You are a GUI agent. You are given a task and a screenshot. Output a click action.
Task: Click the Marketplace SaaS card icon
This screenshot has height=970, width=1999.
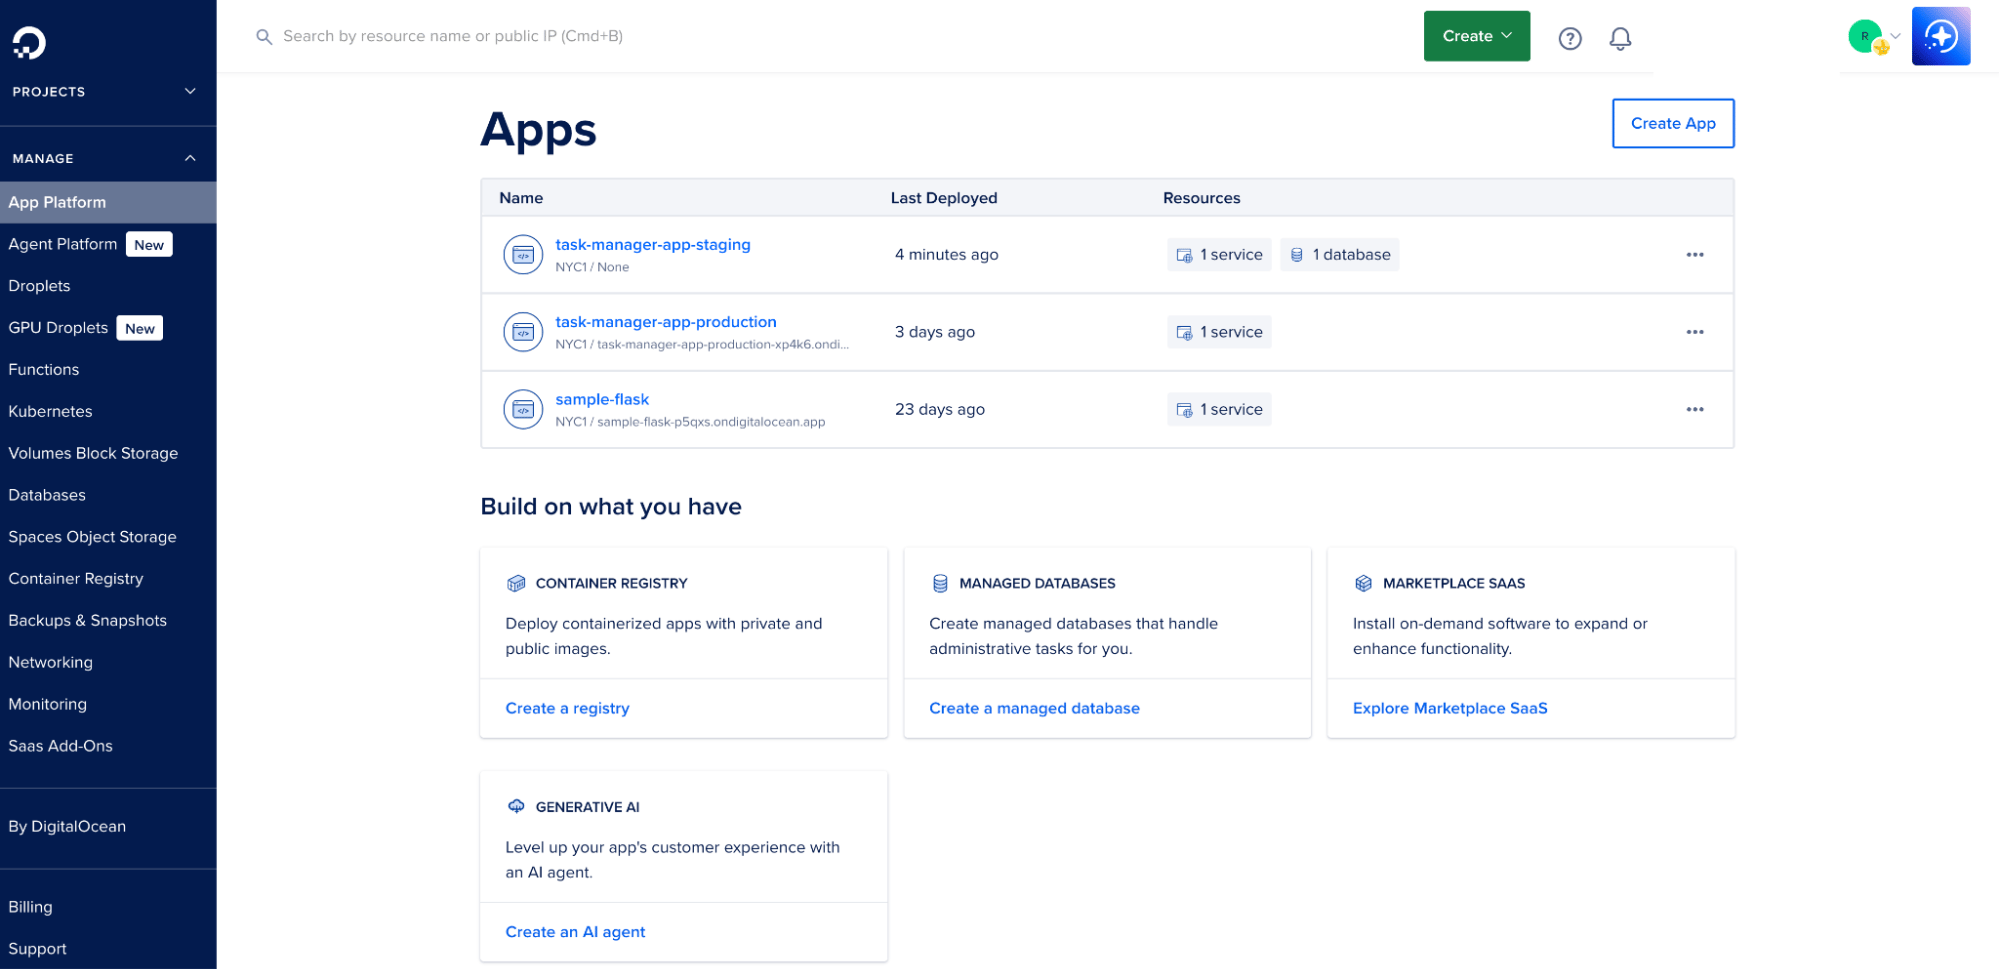tap(1363, 583)
